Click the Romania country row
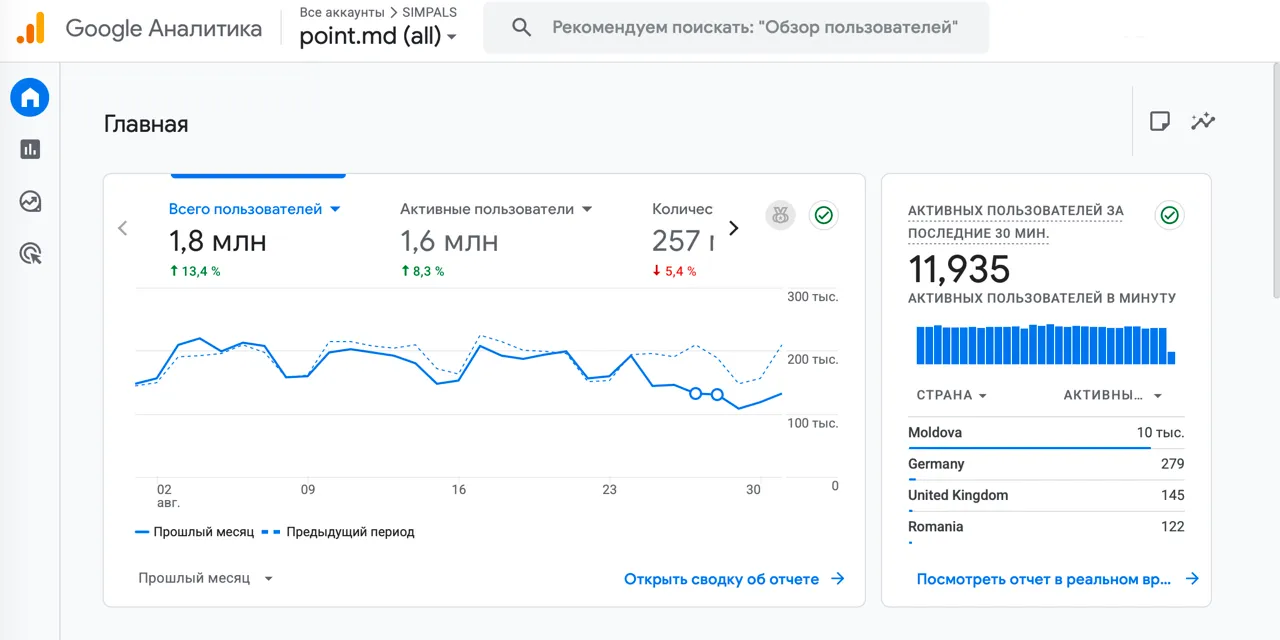 [x=1046, y=527]
